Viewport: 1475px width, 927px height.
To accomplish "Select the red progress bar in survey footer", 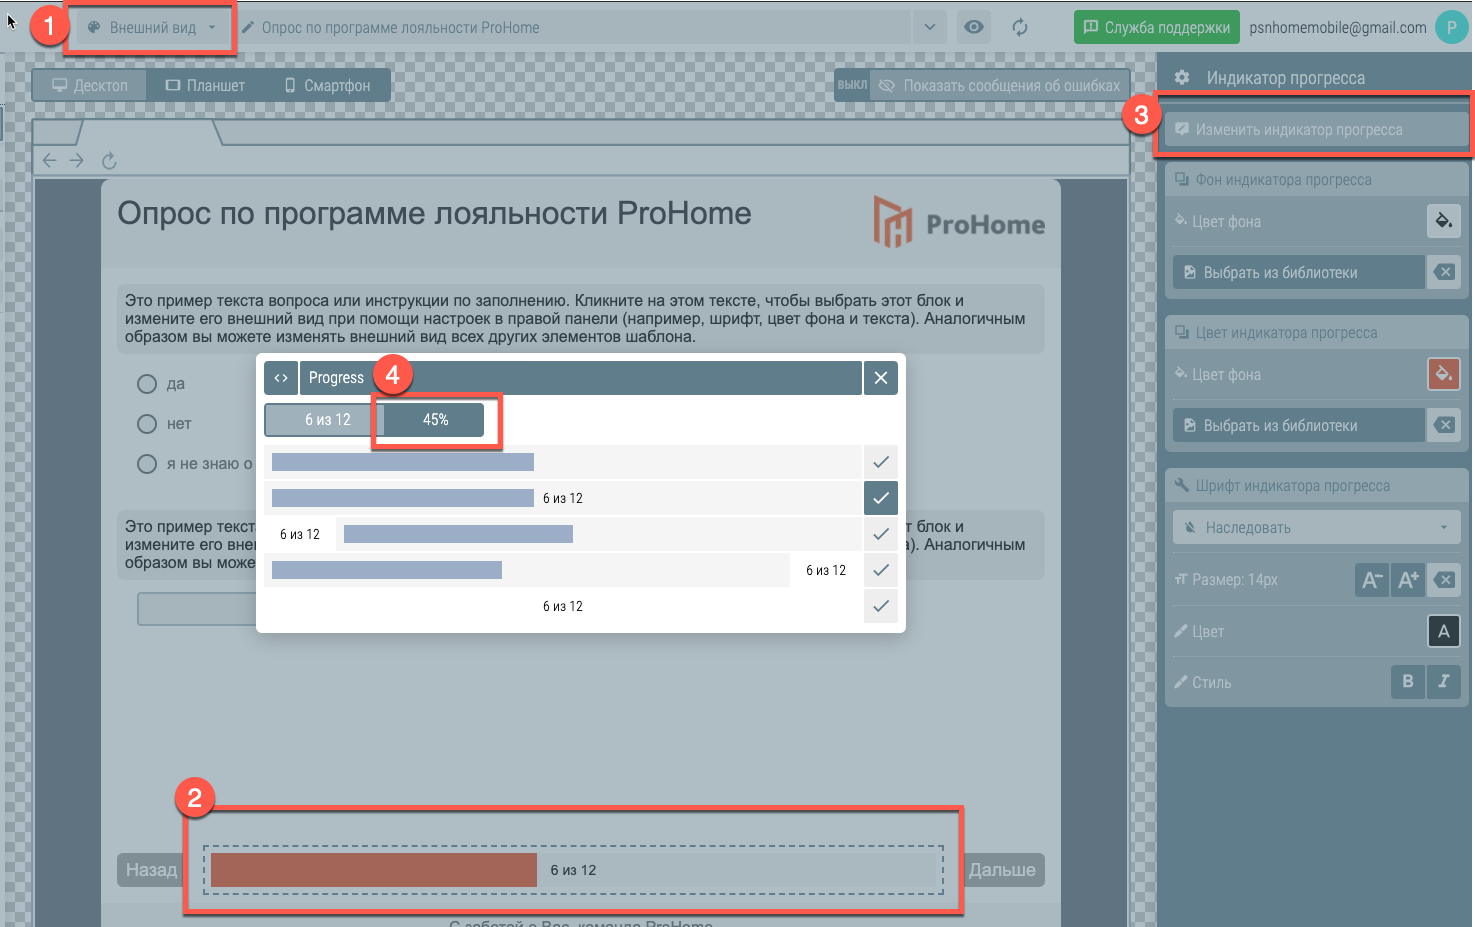I will [374, 870].
